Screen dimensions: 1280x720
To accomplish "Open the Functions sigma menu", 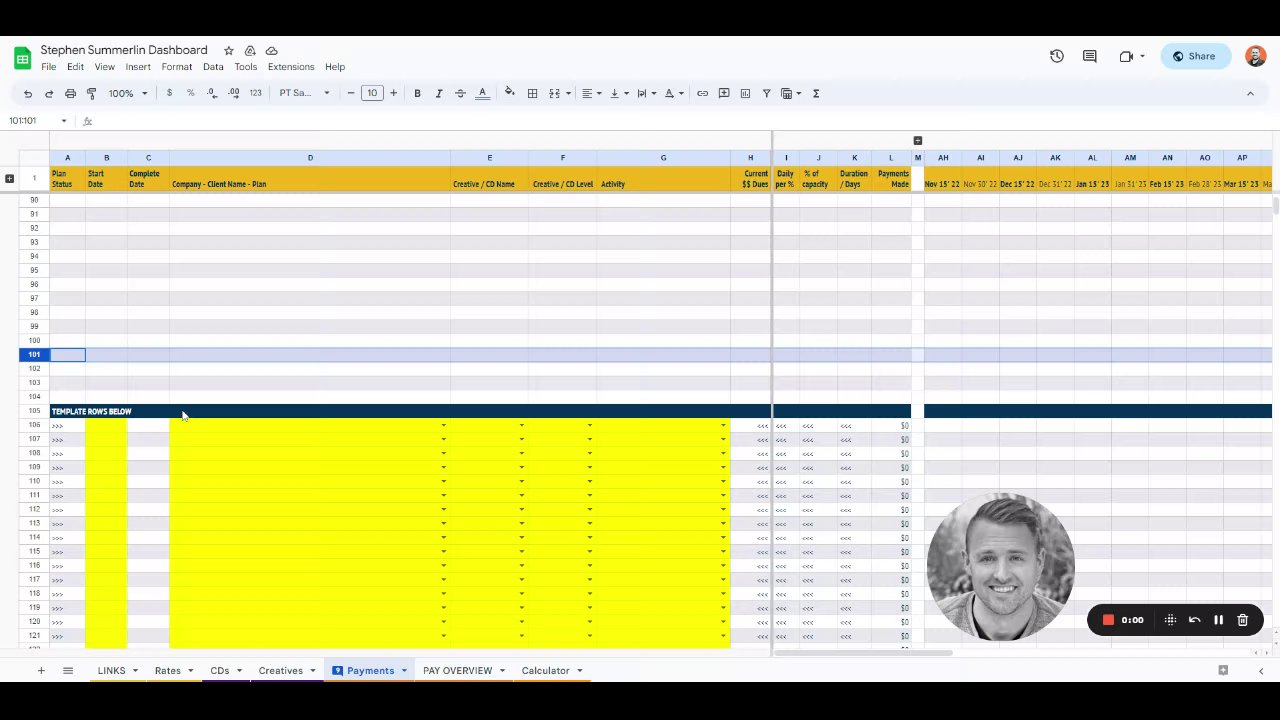I will point(816,93).
